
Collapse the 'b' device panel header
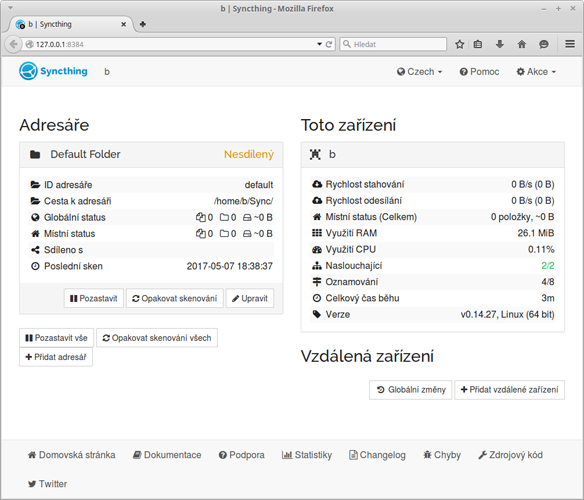tap(432, 155)
